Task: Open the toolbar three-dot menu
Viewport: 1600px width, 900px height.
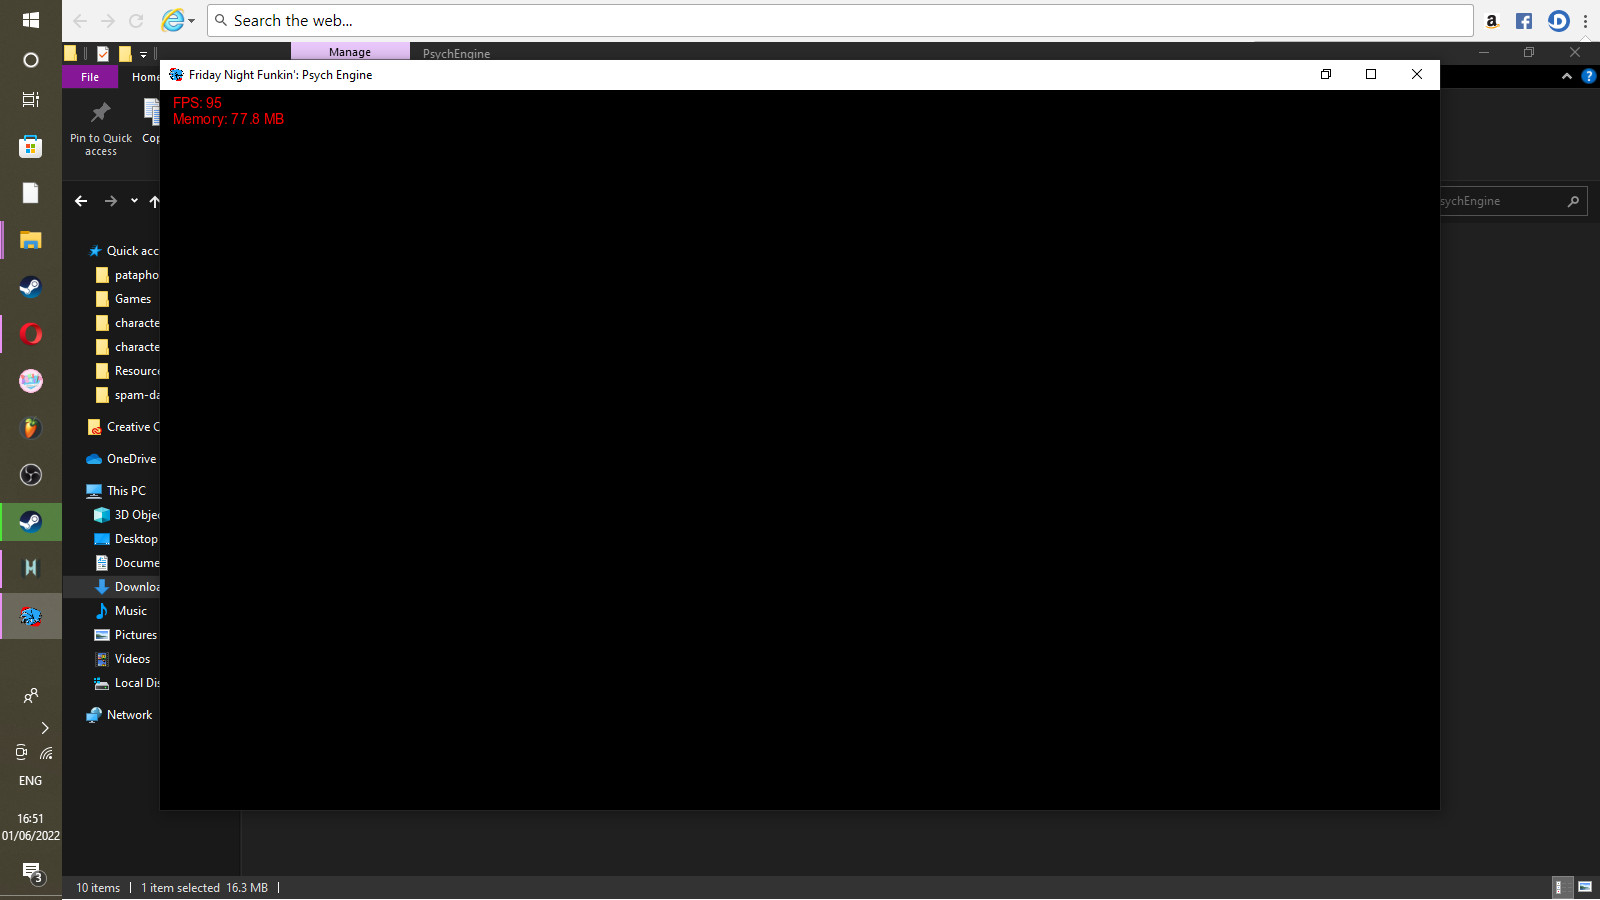Action: click(x=1585, y=21)
